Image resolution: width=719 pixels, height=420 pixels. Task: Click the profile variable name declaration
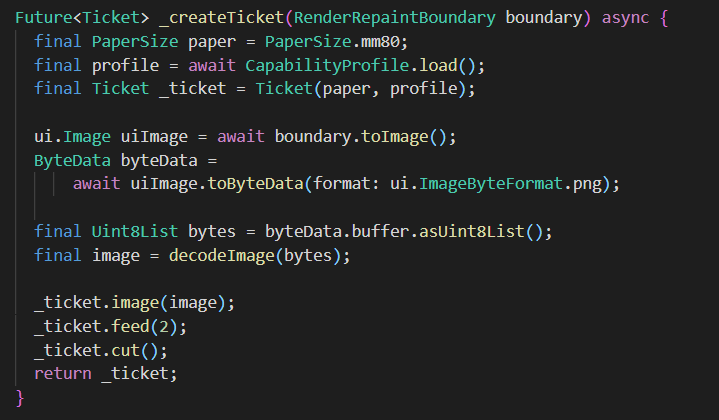125,66
